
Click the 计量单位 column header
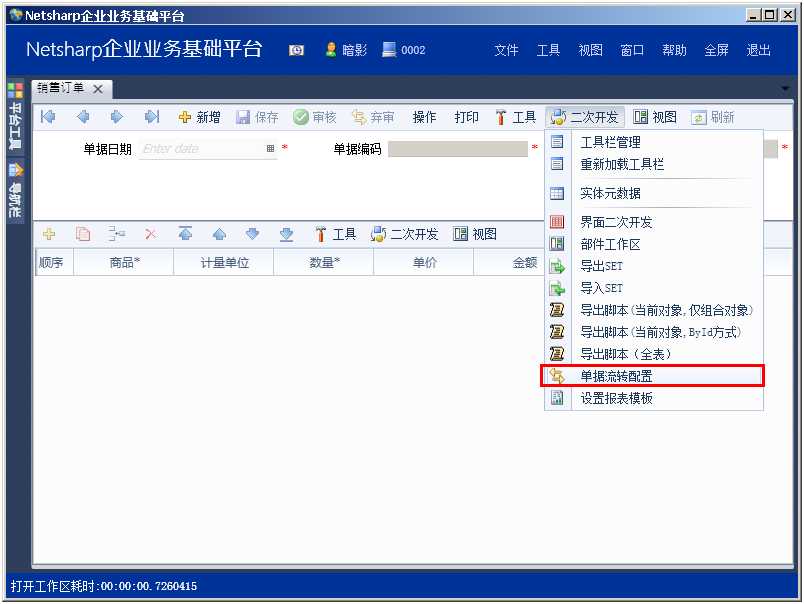coord(224,263)
